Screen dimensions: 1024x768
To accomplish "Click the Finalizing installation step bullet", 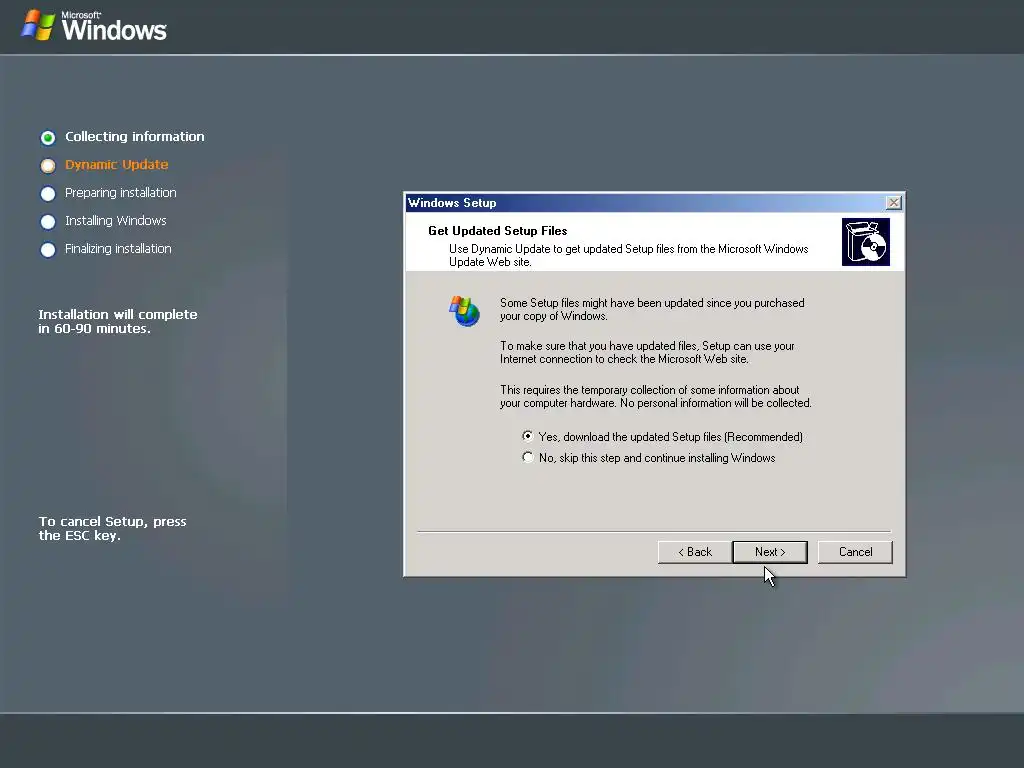I will pos(48,250).
